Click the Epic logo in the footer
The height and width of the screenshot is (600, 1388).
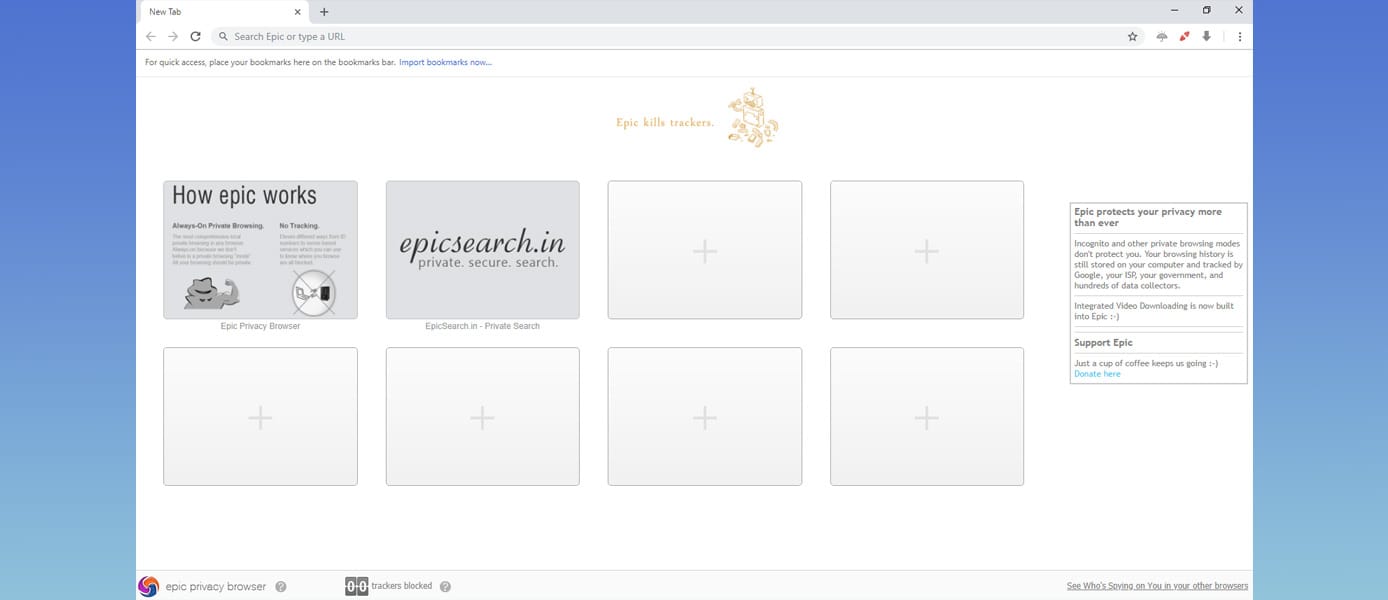click(148, 586)
